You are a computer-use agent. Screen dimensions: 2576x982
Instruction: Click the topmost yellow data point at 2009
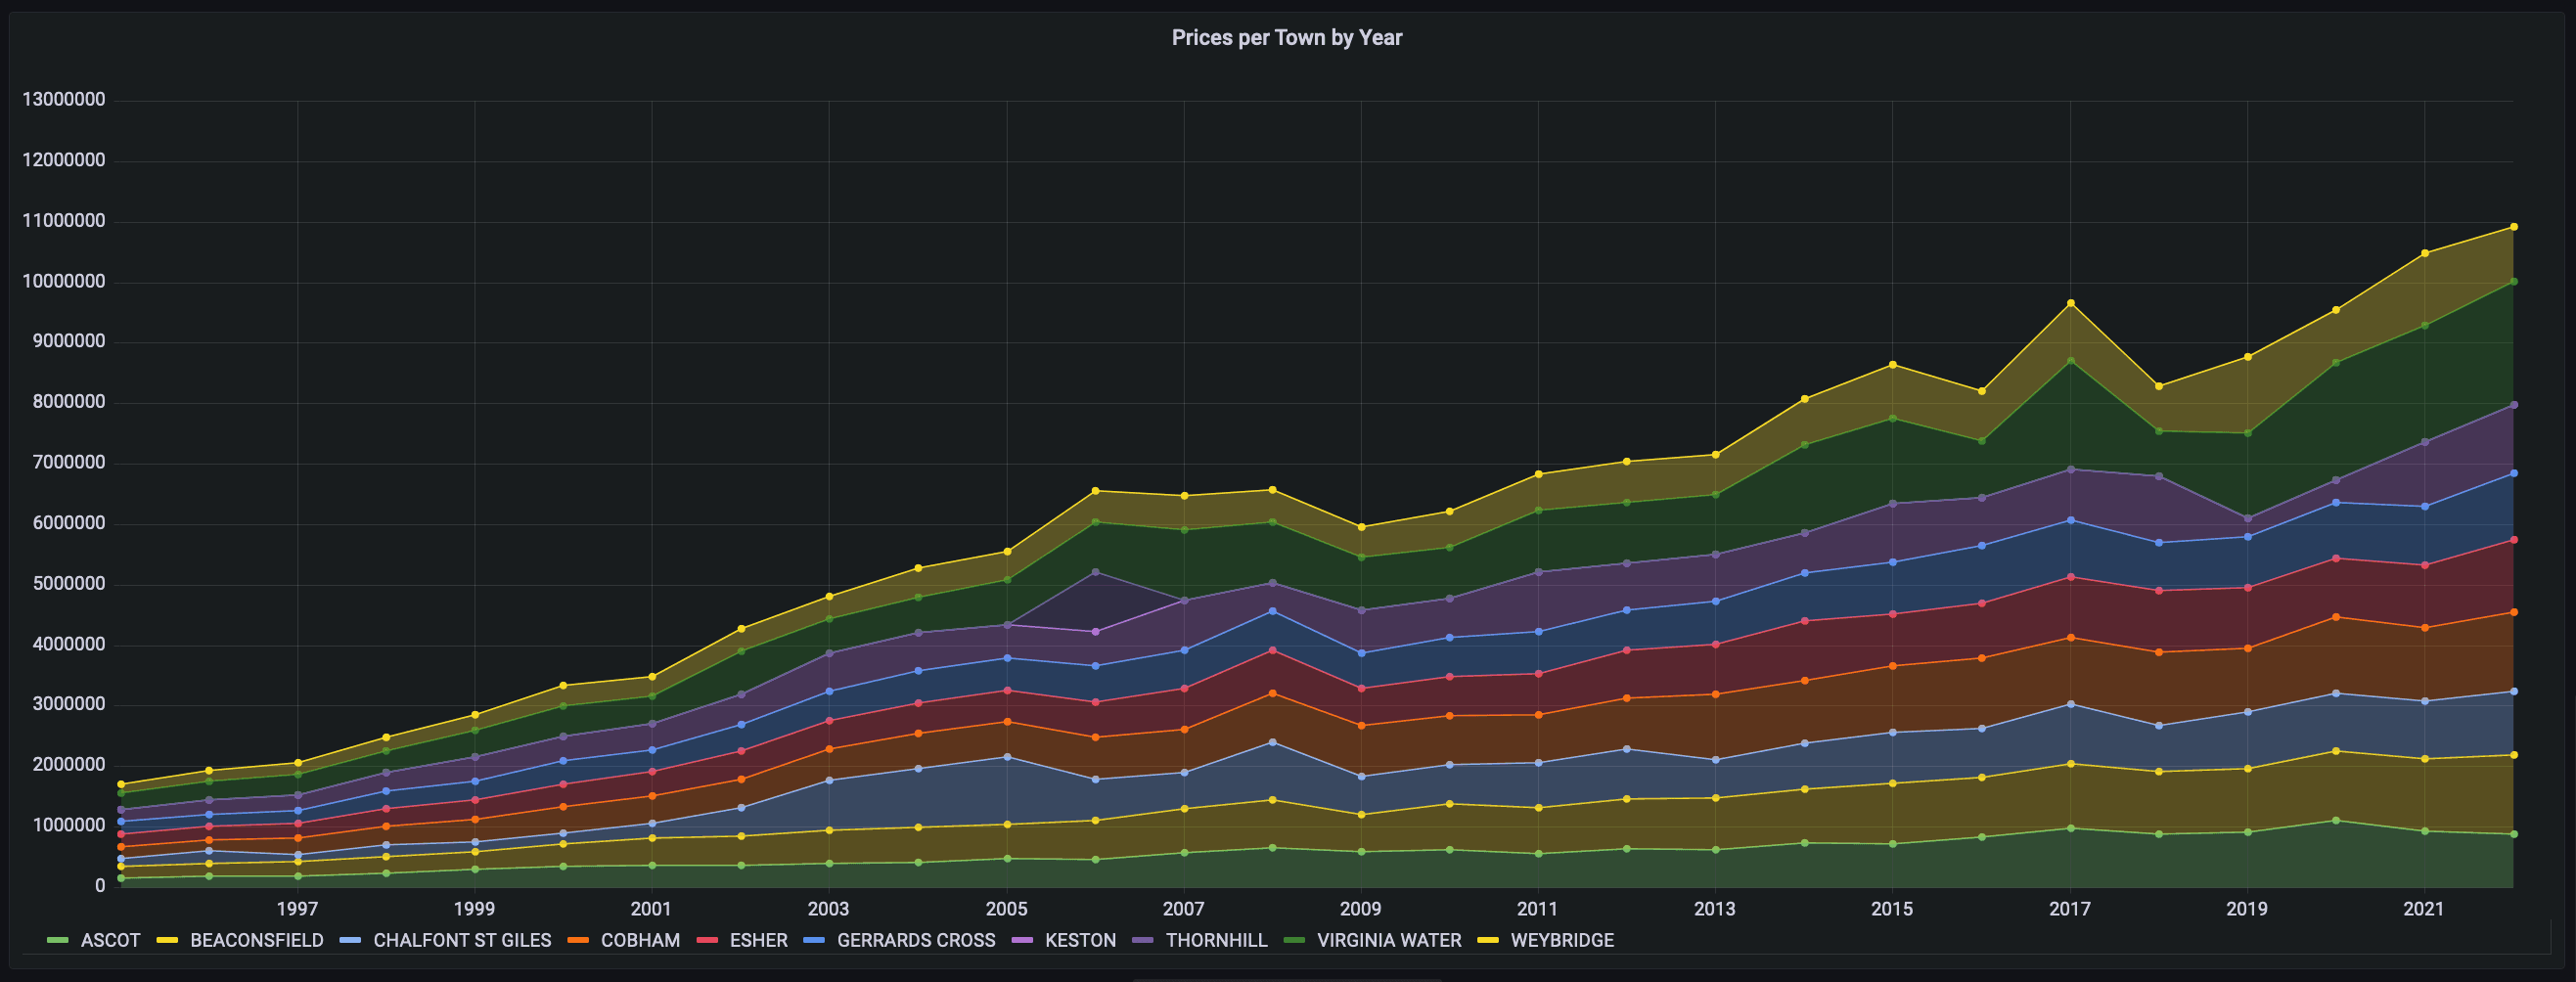point(1361,527)
